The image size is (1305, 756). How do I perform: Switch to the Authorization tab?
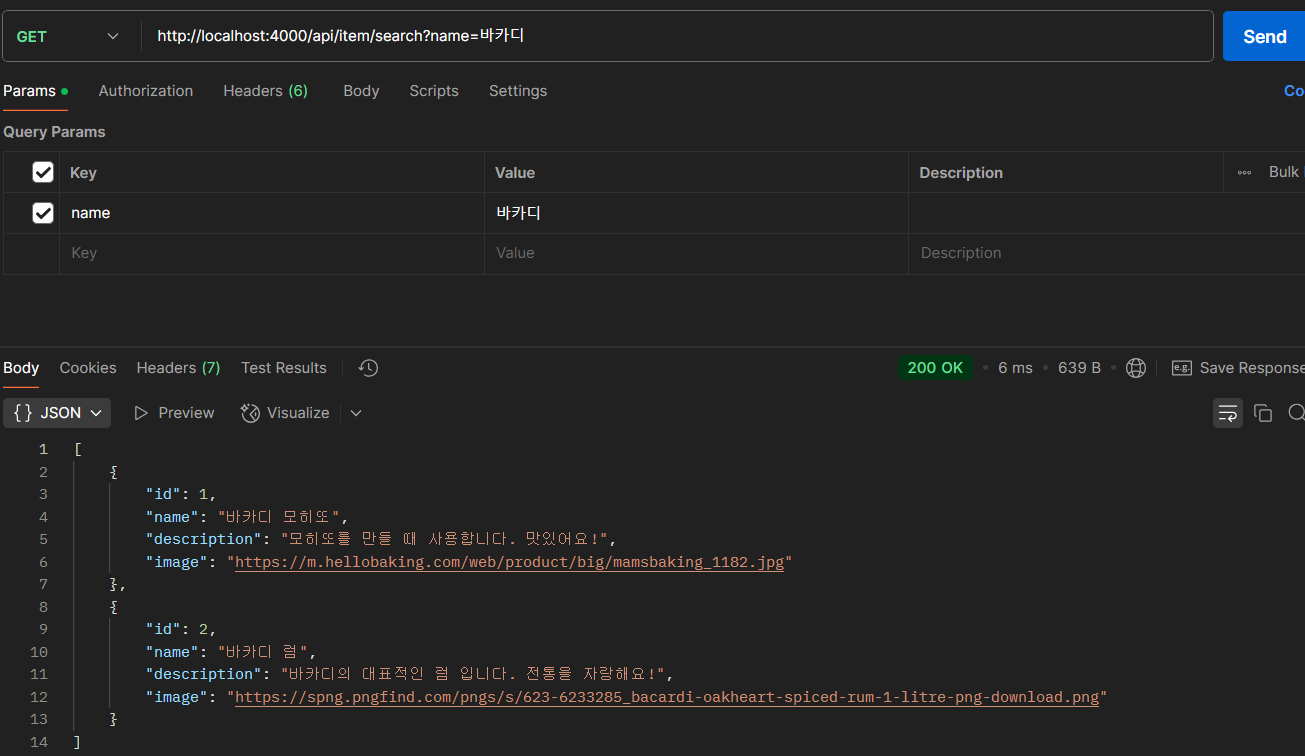145,90
